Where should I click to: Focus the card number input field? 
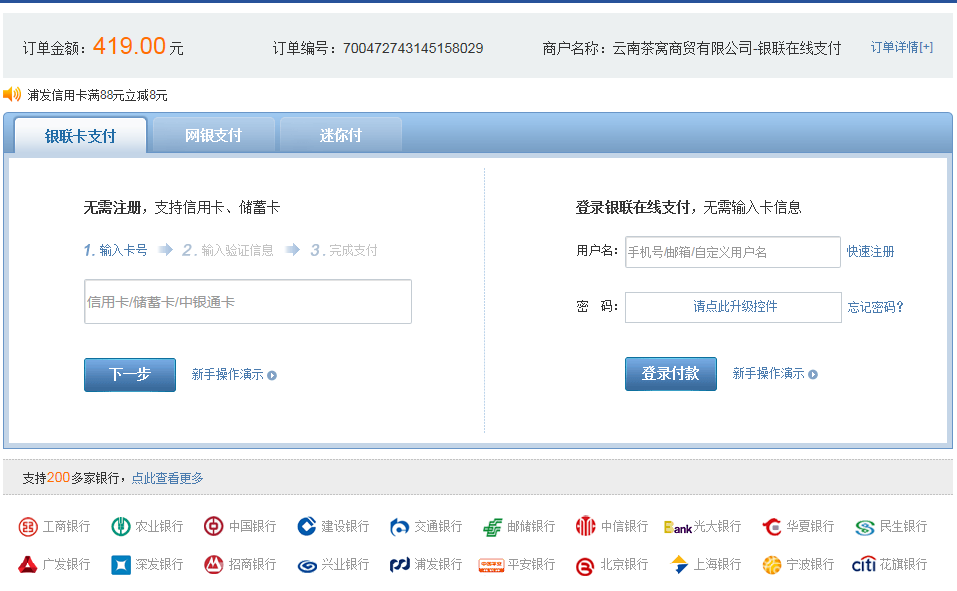point(247,302)
